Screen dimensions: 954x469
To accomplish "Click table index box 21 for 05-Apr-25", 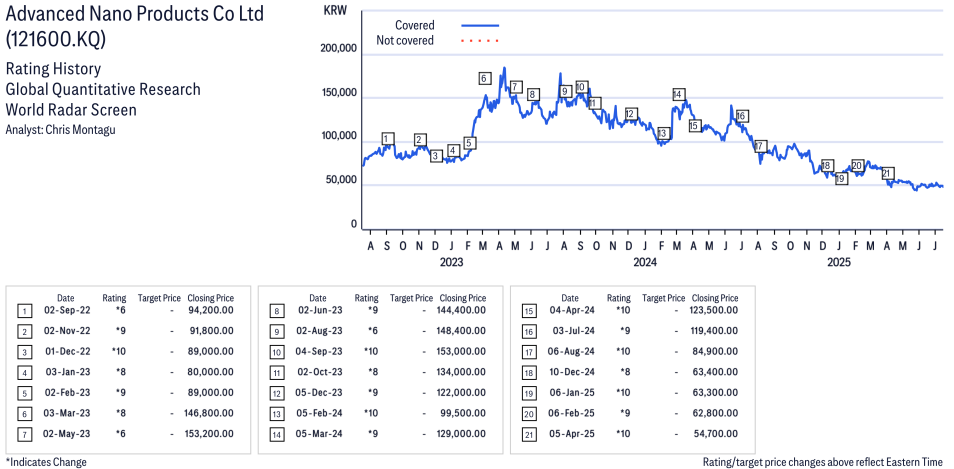I will click(x=528, y=435).
